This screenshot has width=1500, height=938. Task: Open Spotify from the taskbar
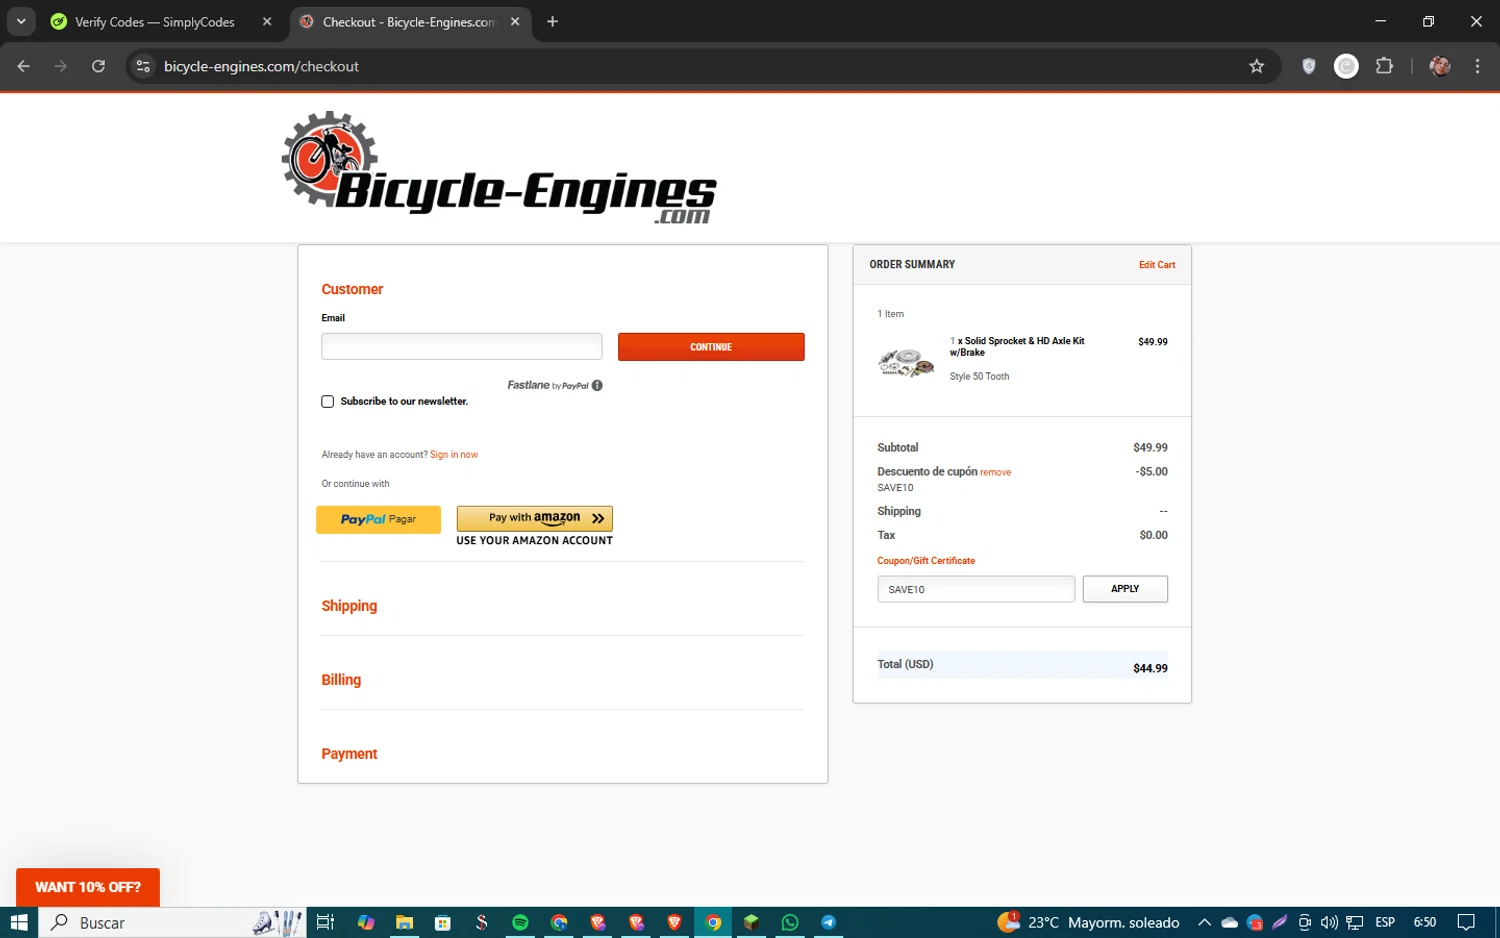click(x=520, y=922)
